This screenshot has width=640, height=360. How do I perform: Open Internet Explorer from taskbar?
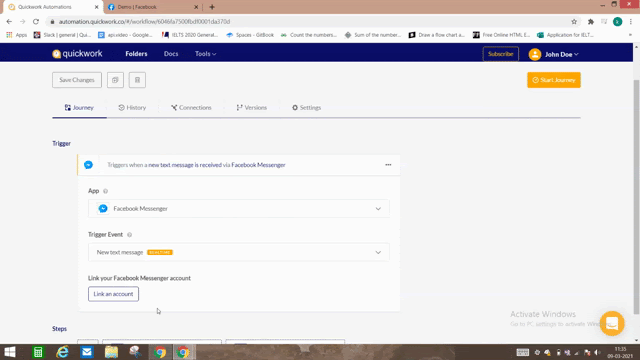[x=62, y=352]
